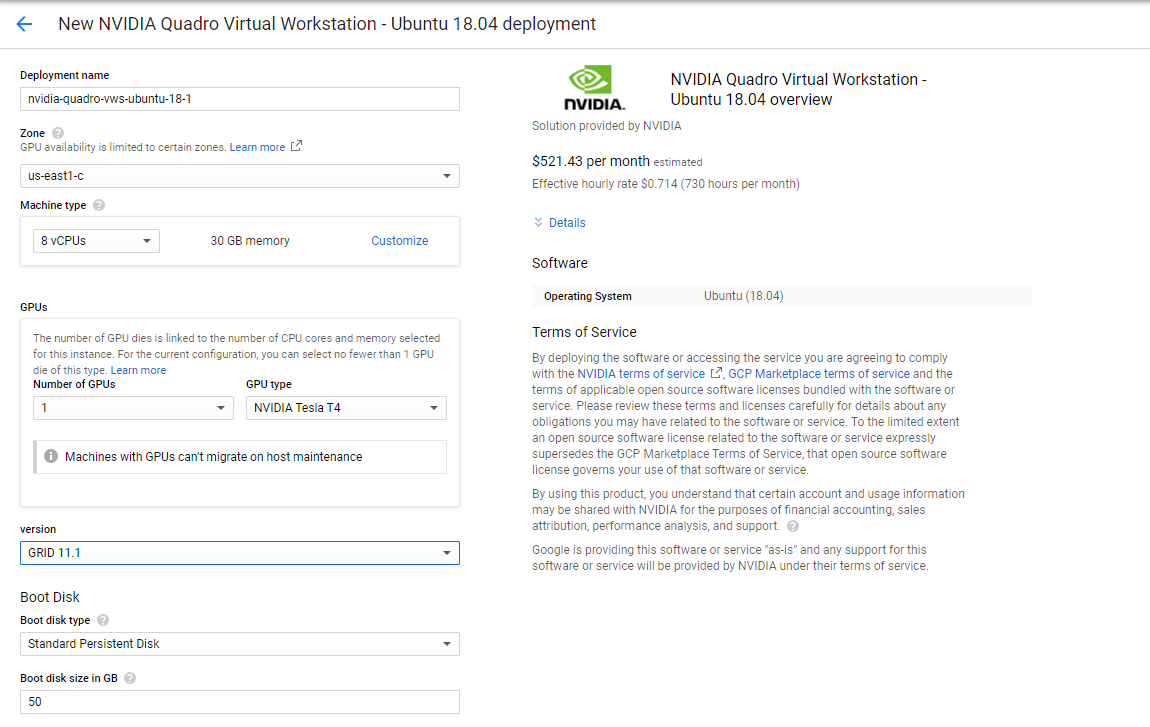
Task: Open the version dropdown showing GRID 11.1
Action: coord(240,553)
